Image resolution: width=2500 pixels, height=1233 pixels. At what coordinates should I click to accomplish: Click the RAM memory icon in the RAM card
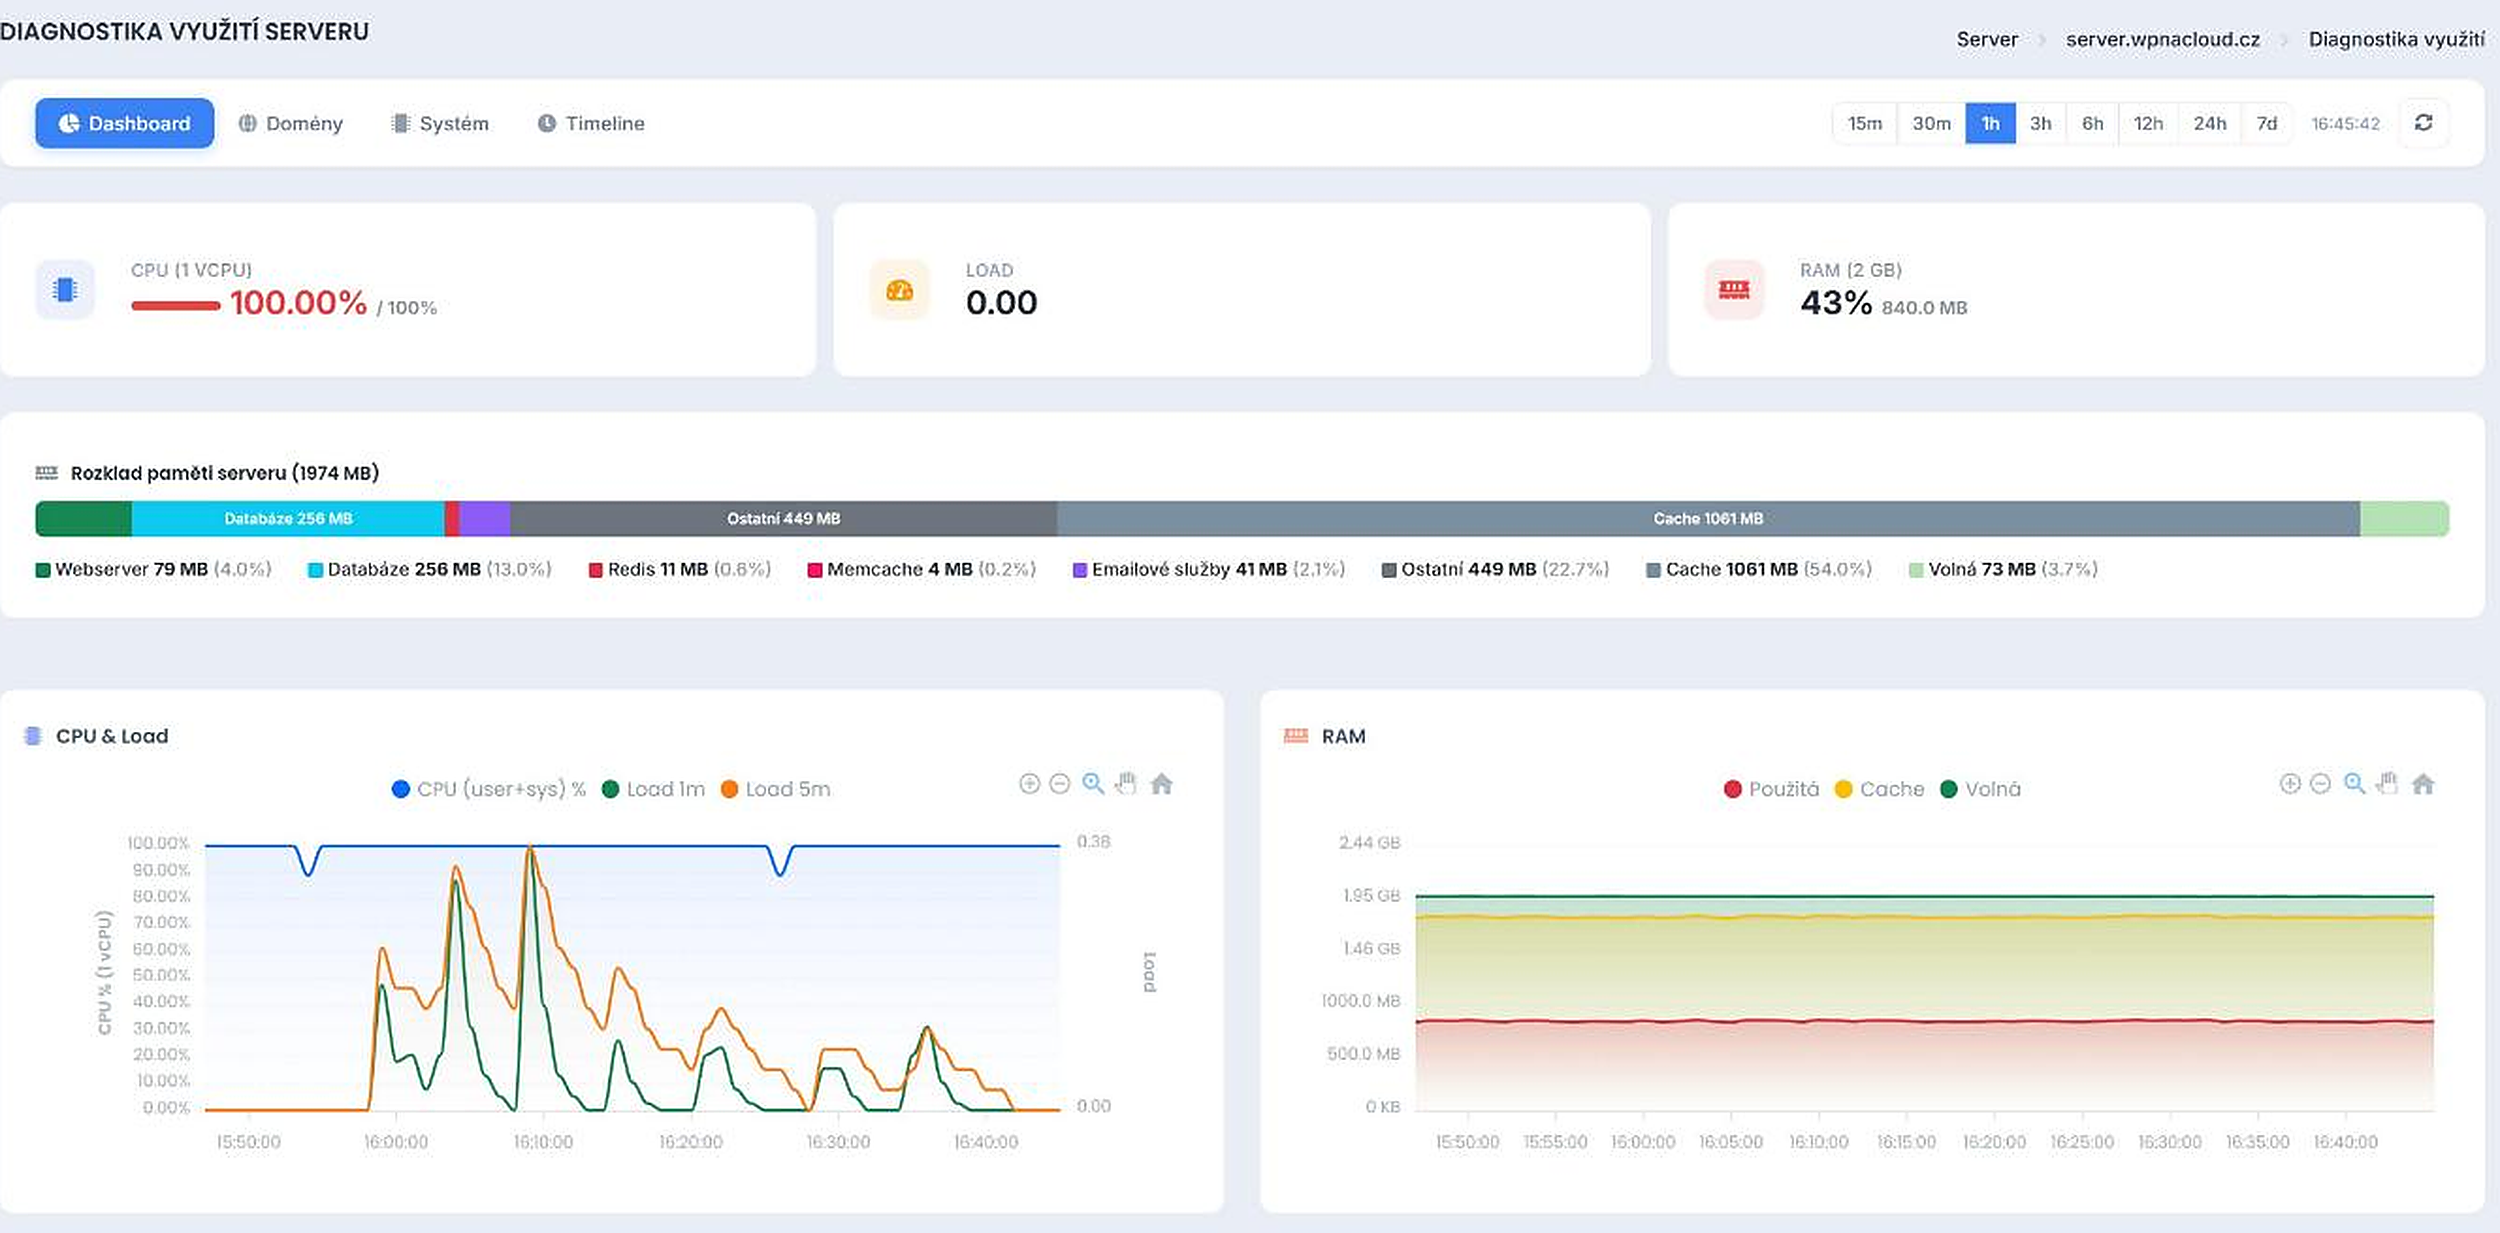click(1734, 290)
